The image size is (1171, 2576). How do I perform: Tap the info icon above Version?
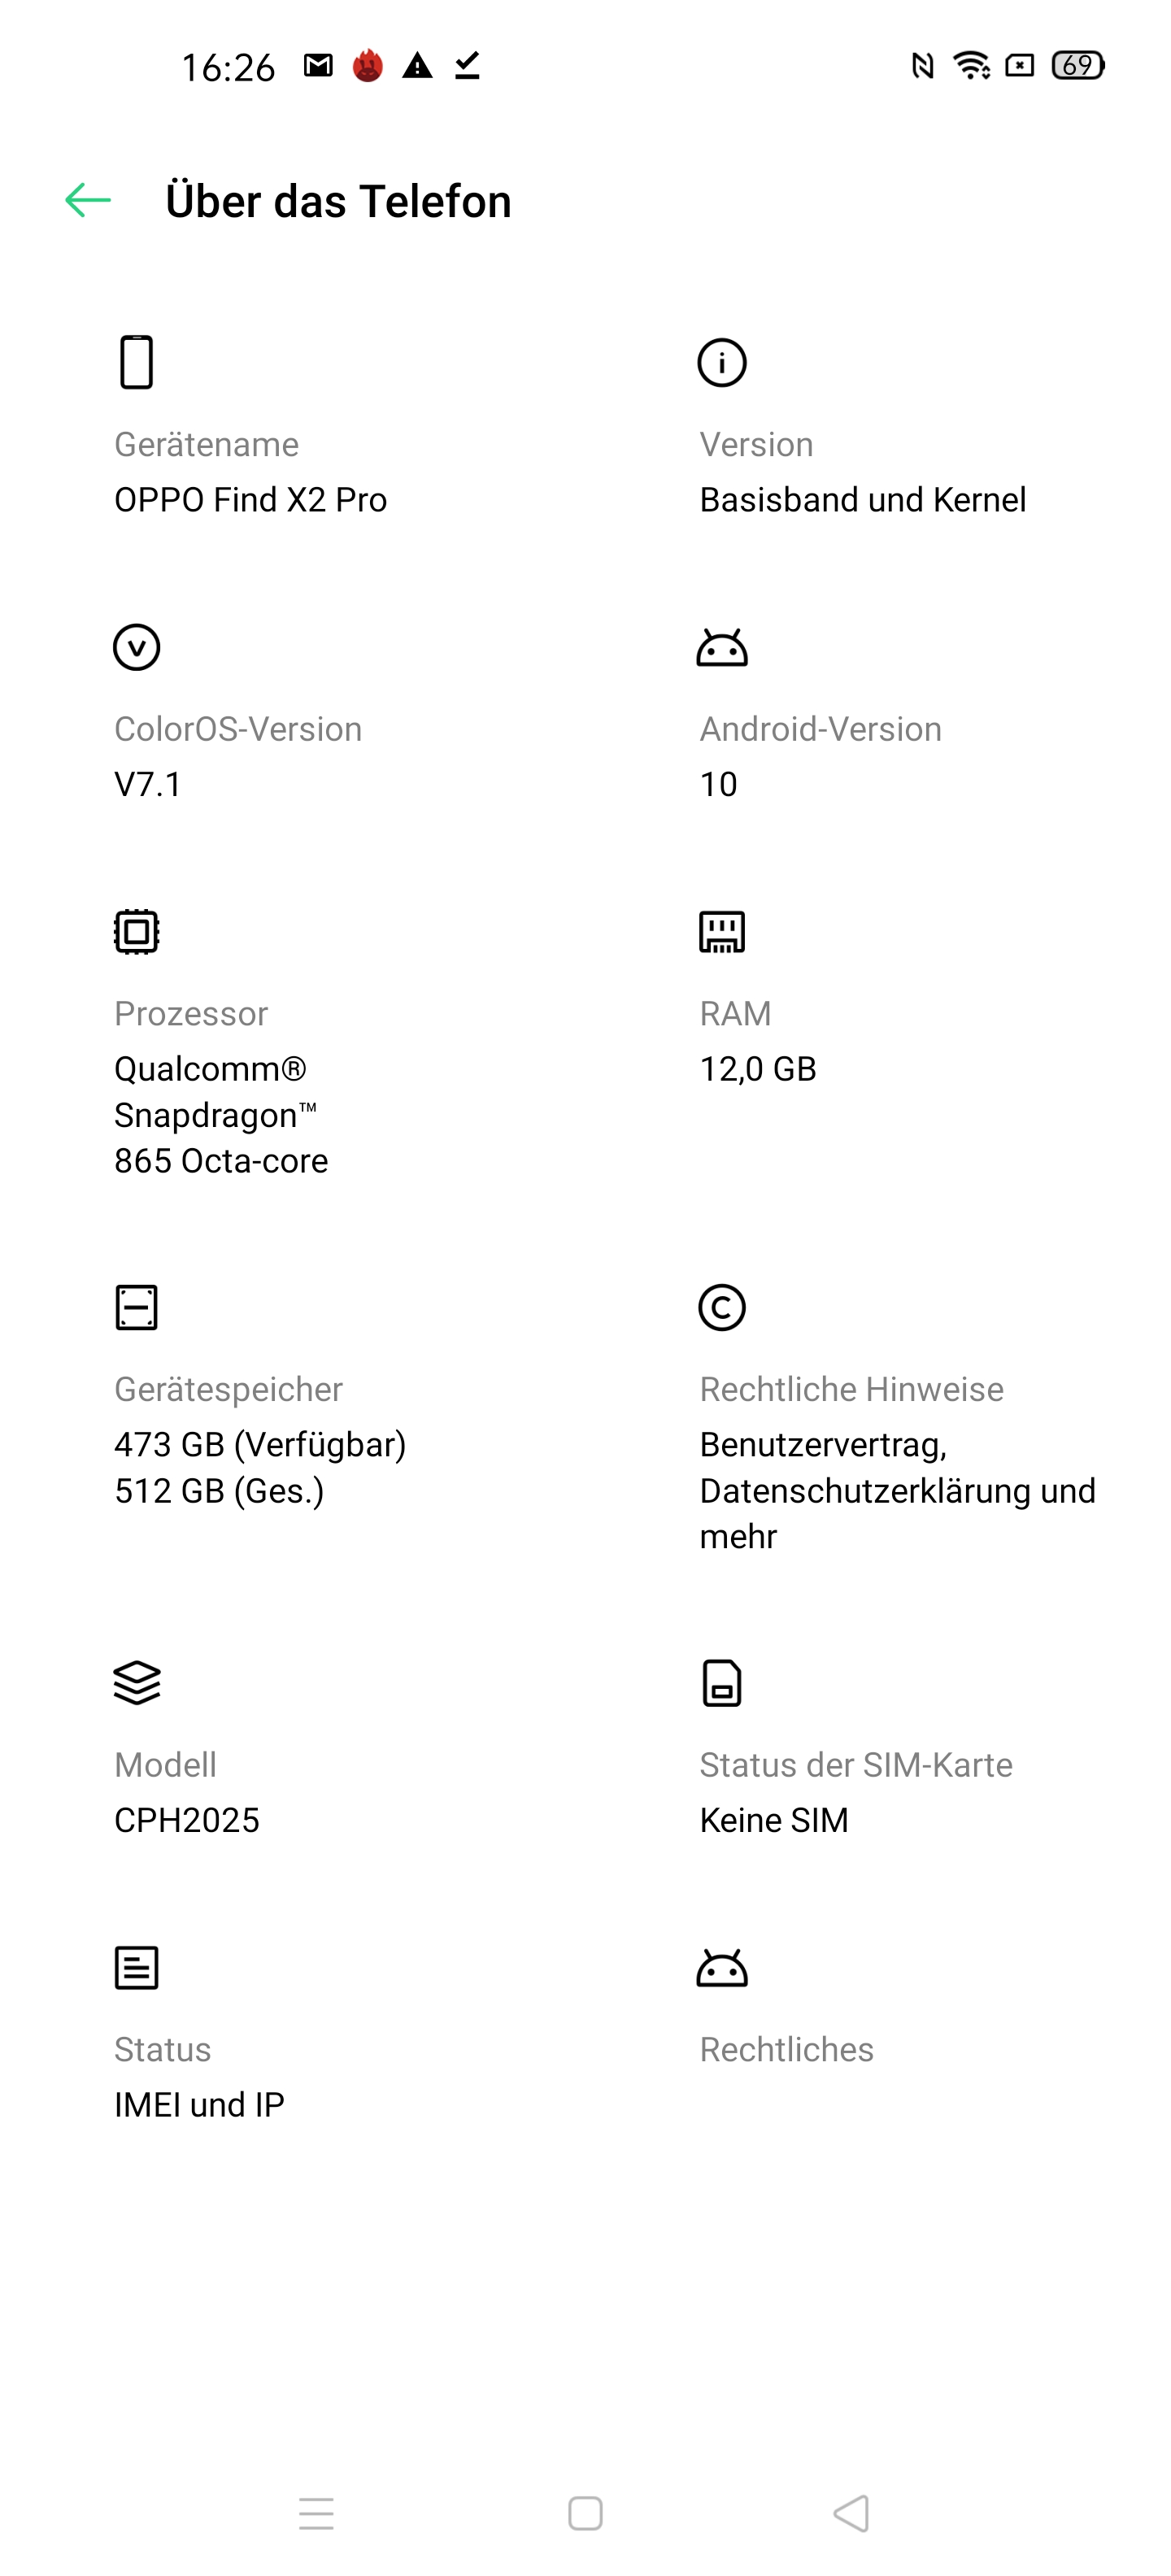[721, 362]
